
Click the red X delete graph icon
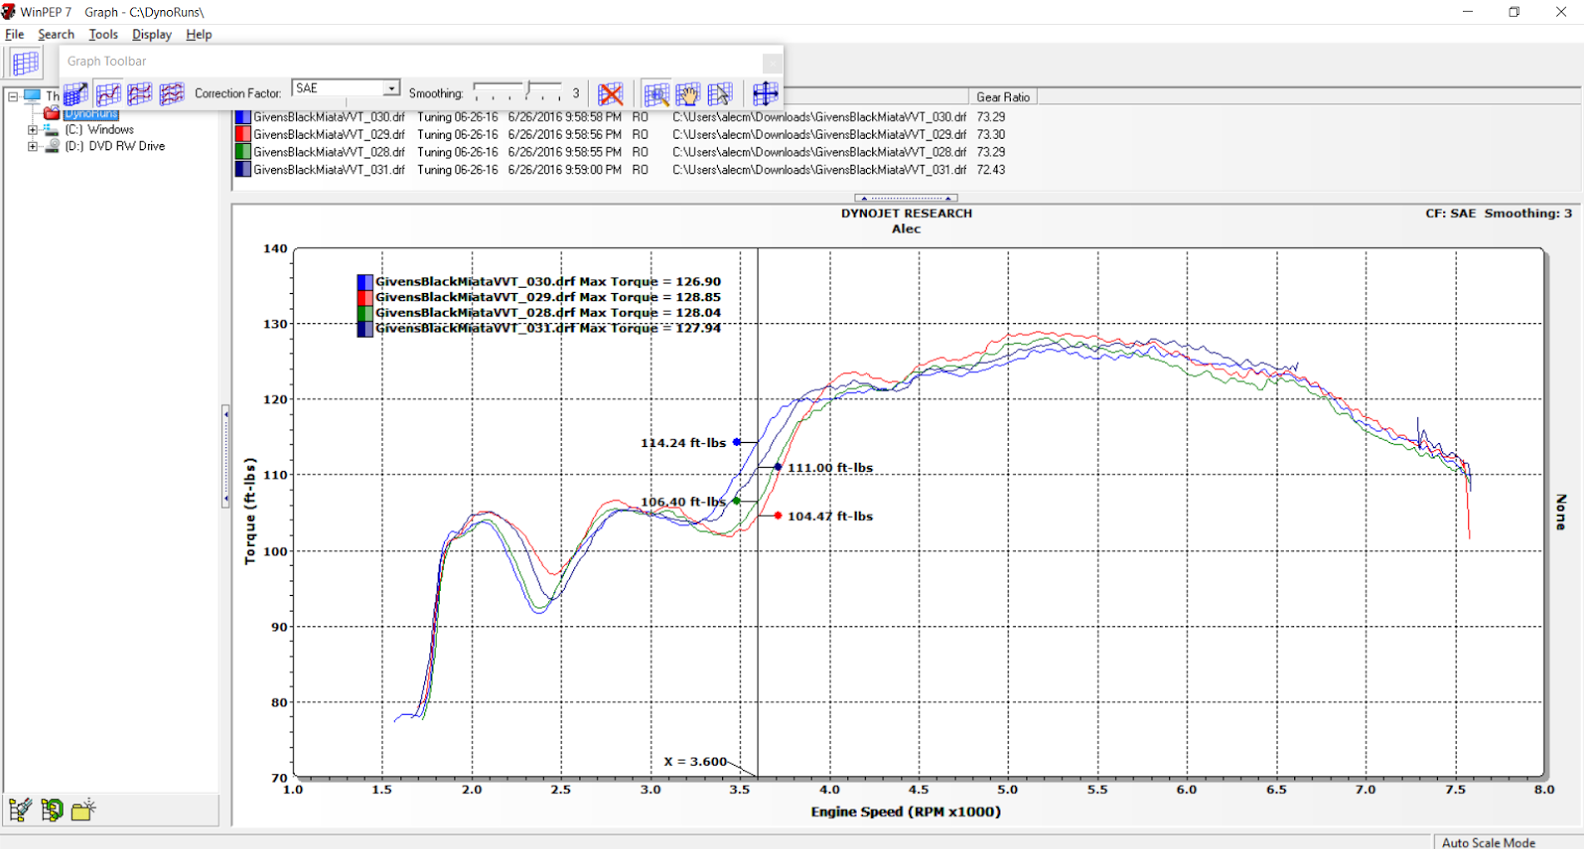[610, 94]
